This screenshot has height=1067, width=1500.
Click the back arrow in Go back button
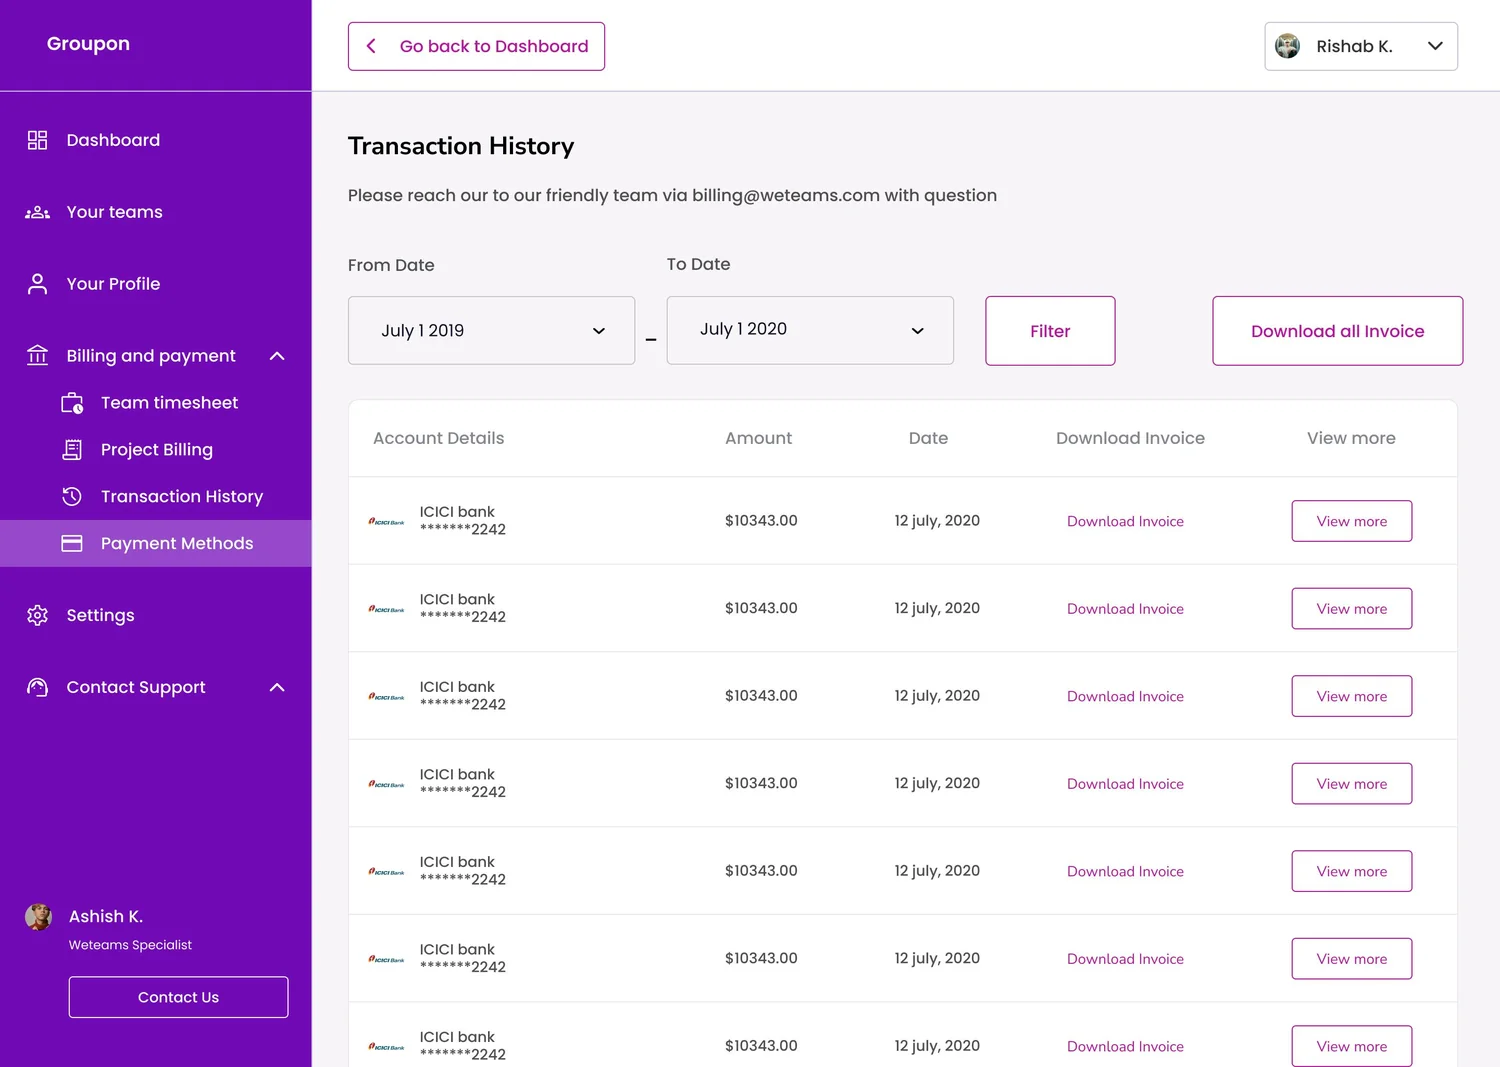click(x=371, y=46)
